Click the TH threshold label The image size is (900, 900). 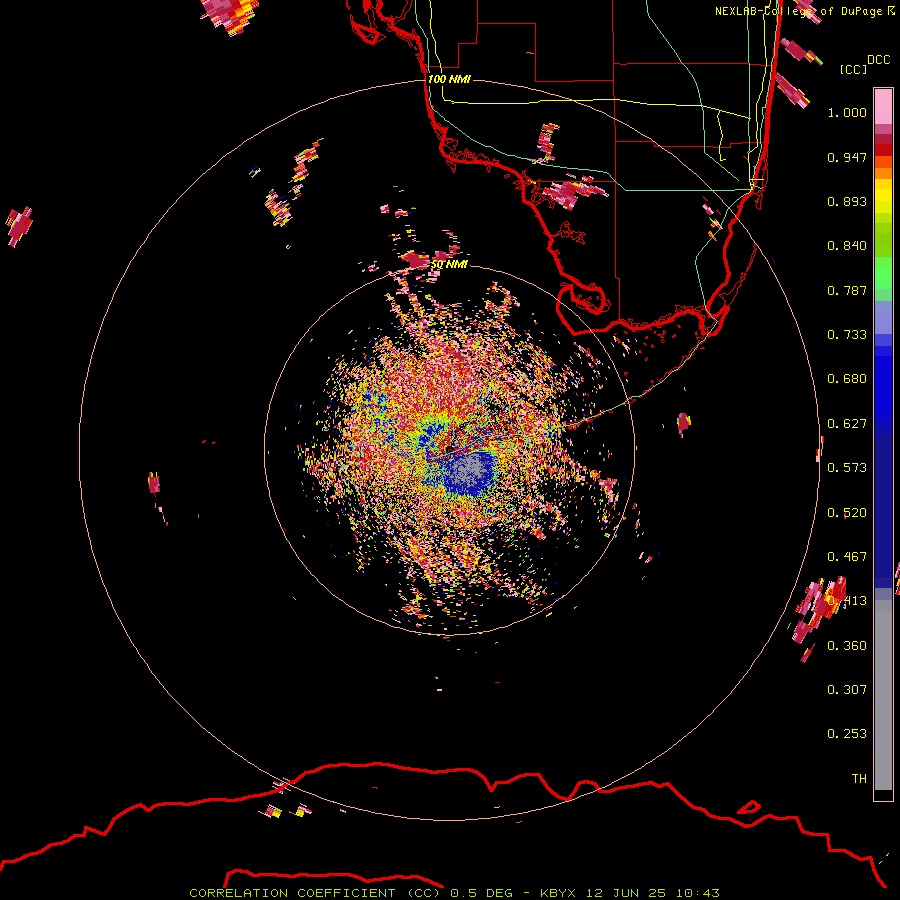point(859,779)
